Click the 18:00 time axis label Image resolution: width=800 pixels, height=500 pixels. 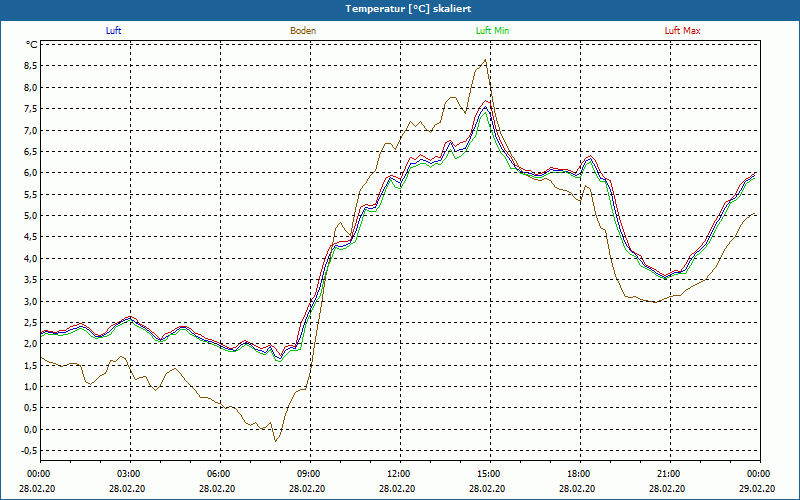coord(577,474)
